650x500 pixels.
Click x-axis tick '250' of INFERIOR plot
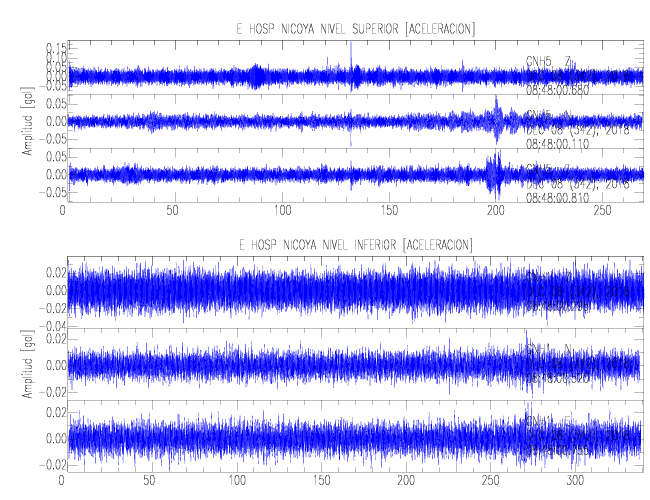click(x=490, y=481)
